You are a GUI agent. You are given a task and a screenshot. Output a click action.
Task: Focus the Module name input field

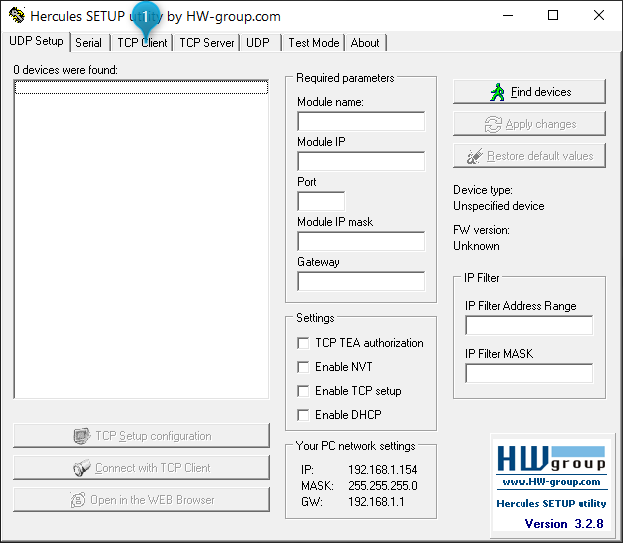[361, 121]
